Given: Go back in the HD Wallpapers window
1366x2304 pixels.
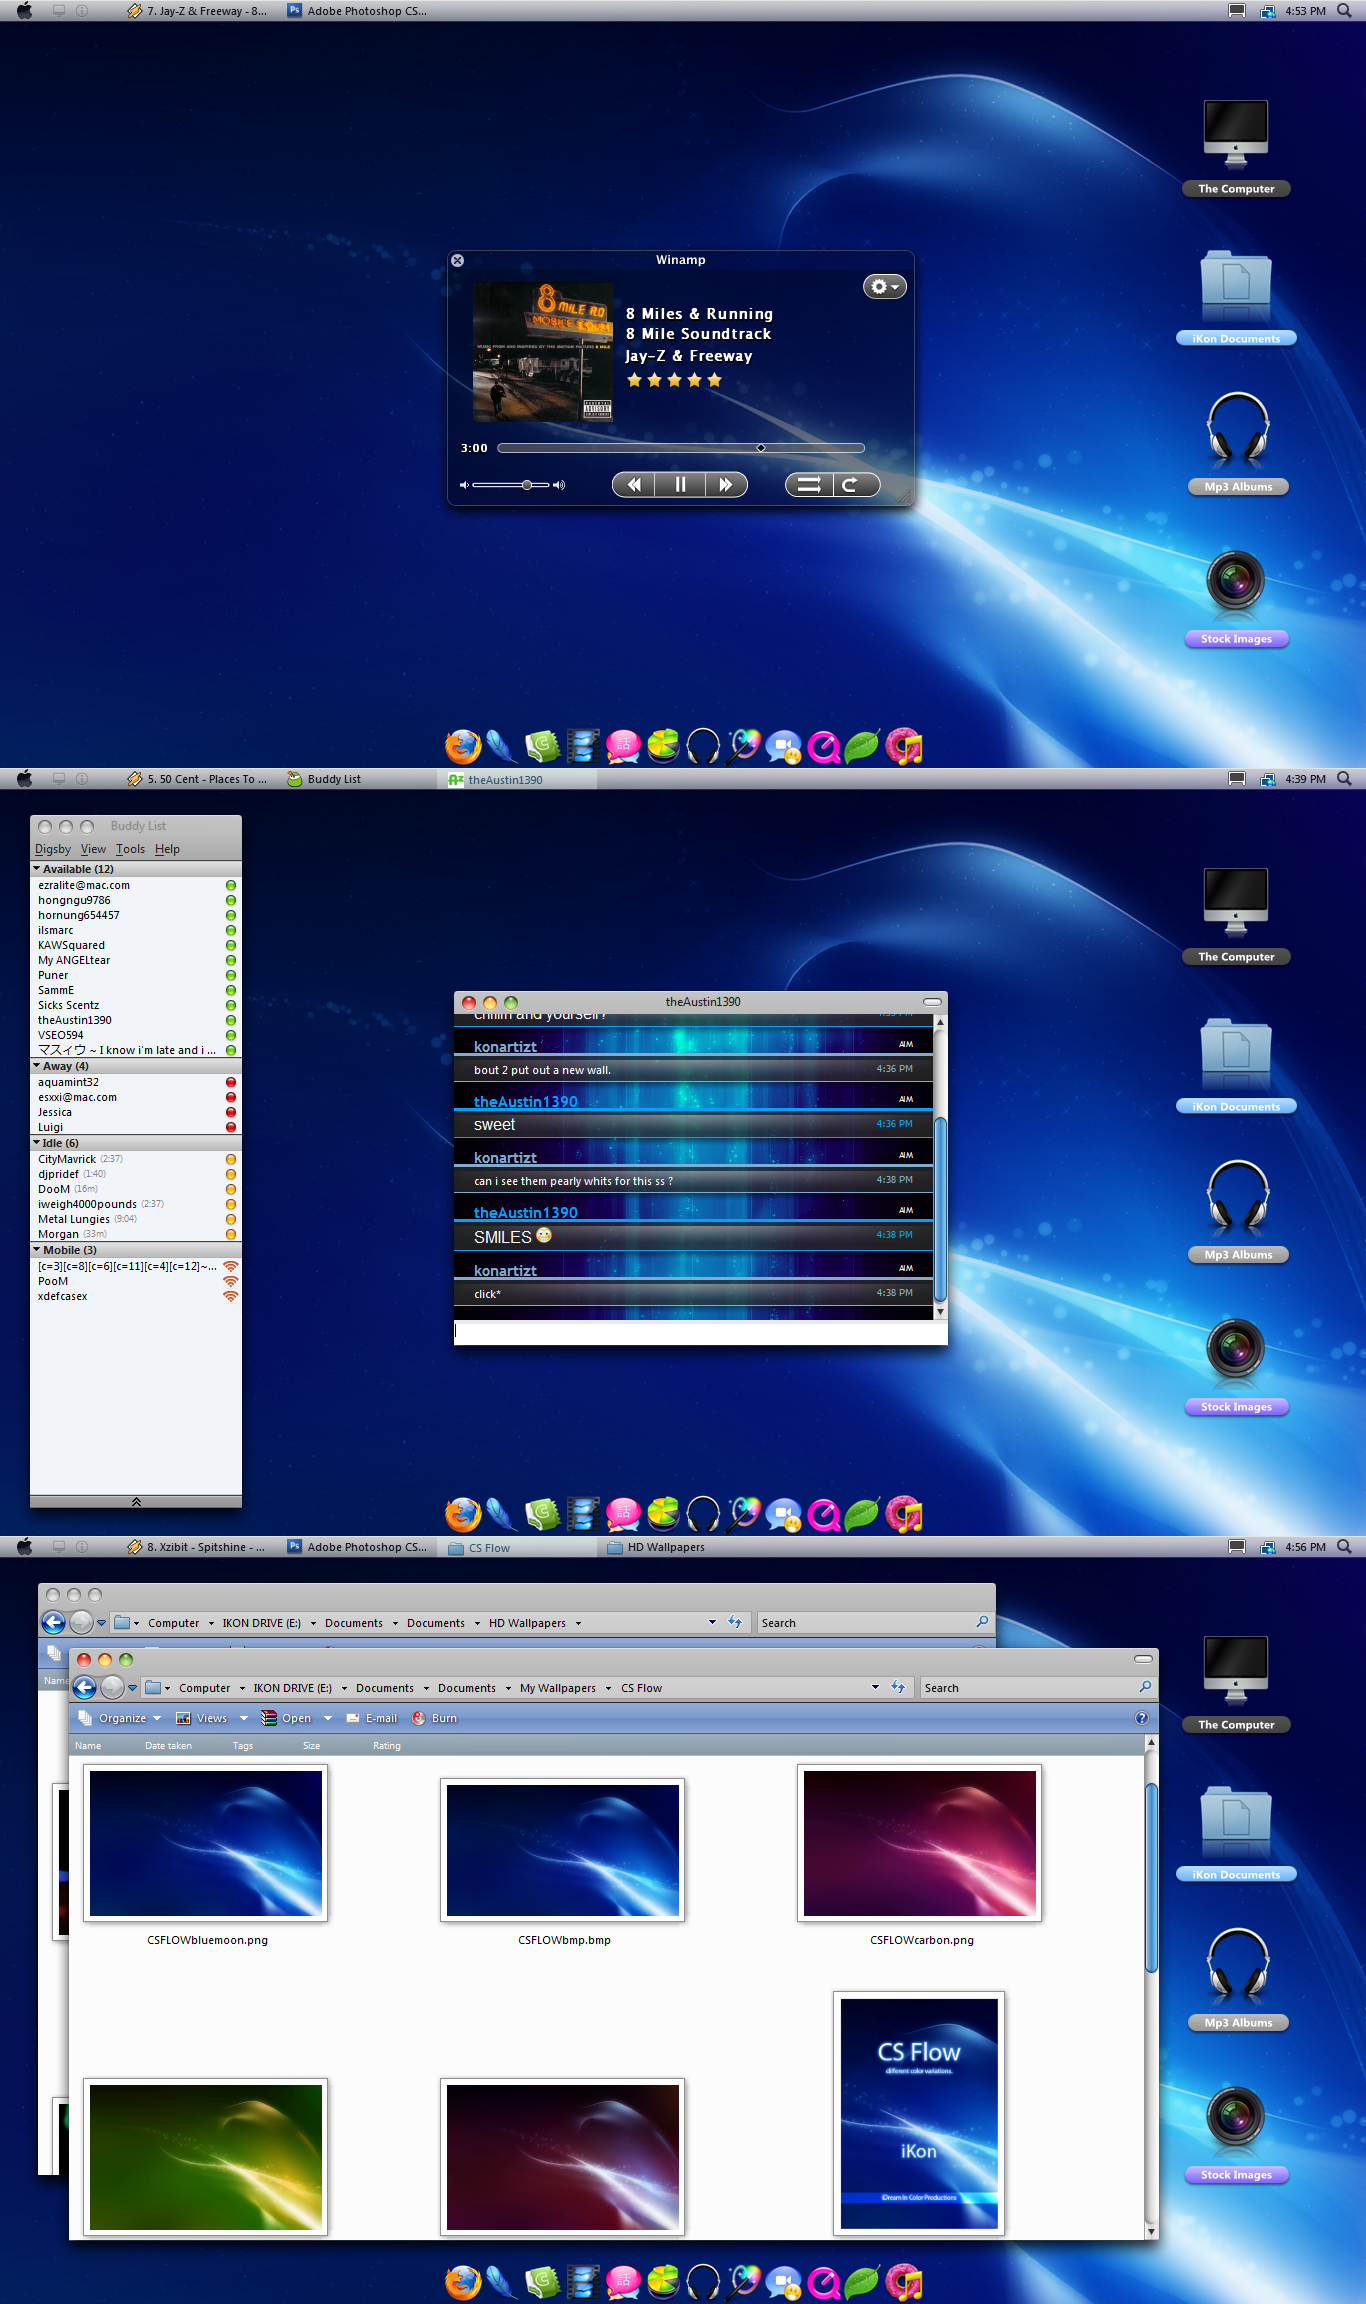Looking at the screenshot, I should point(53,1622).
